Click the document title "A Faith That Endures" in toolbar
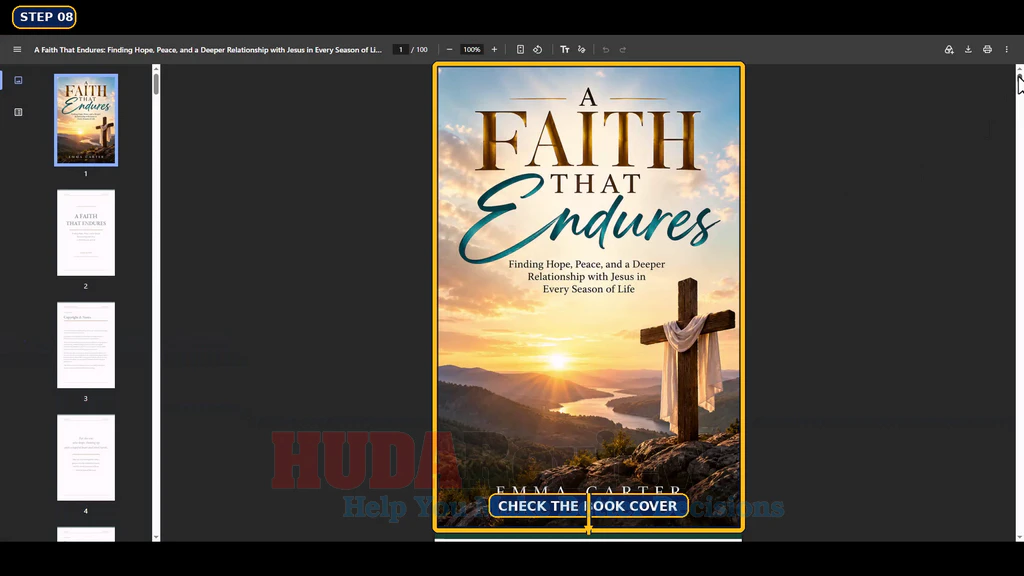 (x=208, y=50)
